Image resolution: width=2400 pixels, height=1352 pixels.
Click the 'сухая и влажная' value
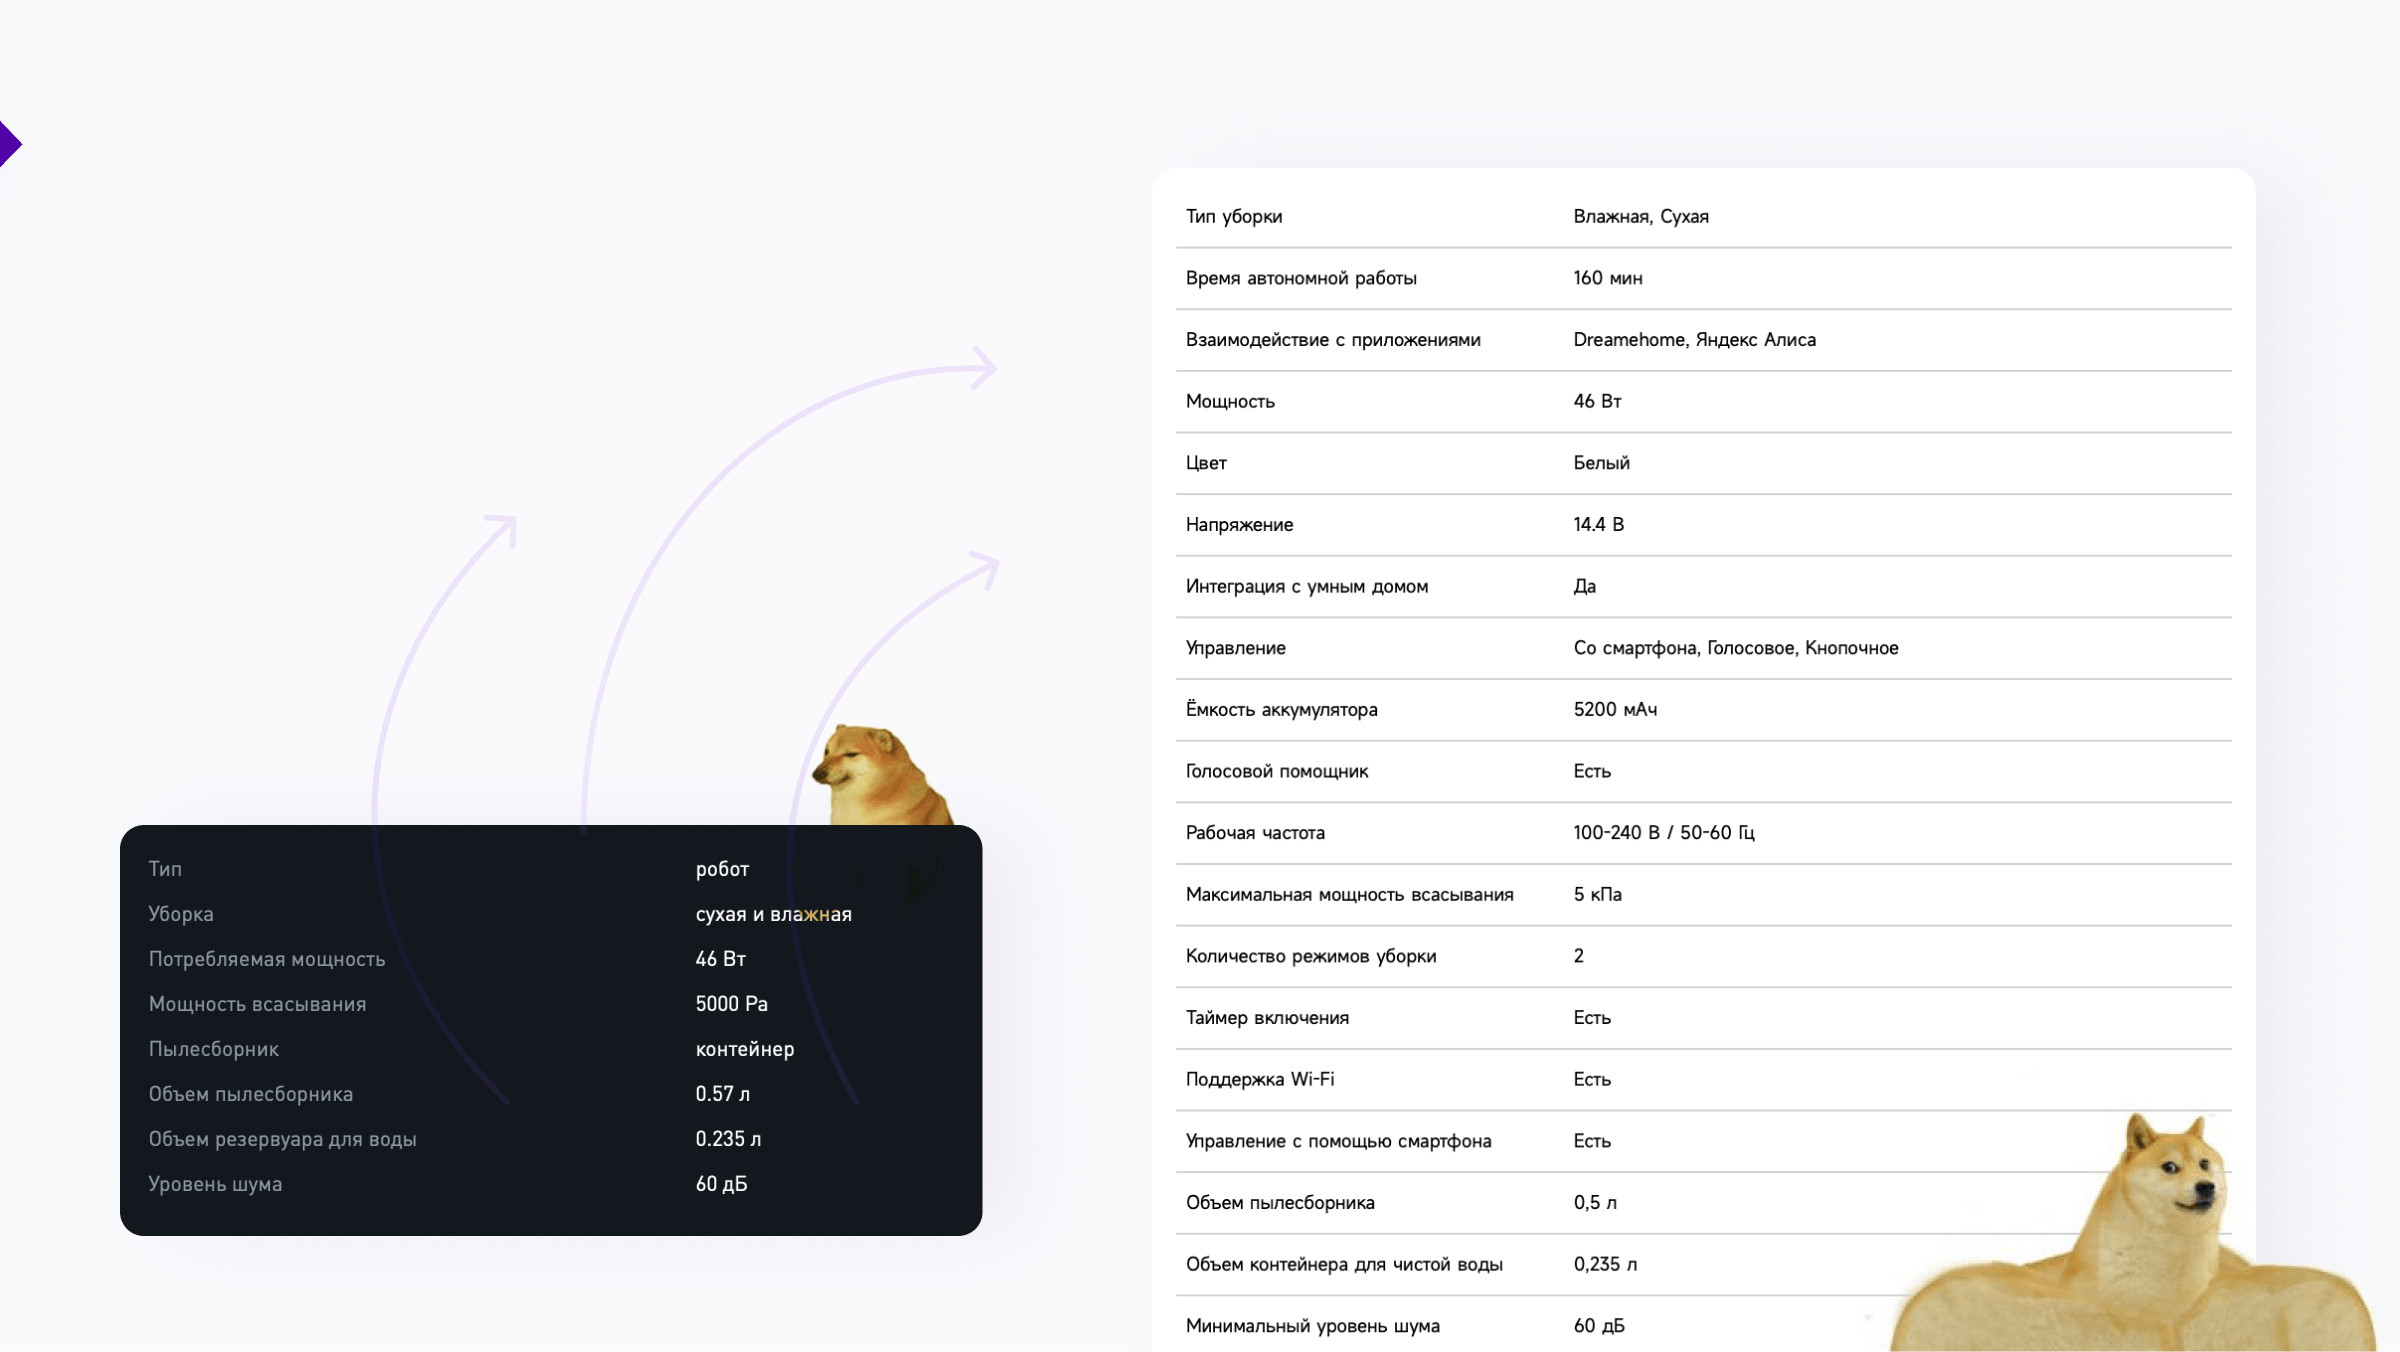(x=773, y=914)
